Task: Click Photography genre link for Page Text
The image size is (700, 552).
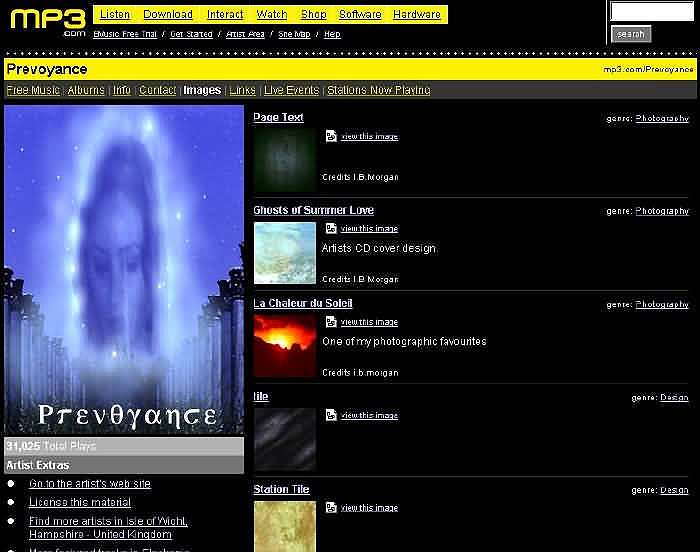Action: coord(662,118)
